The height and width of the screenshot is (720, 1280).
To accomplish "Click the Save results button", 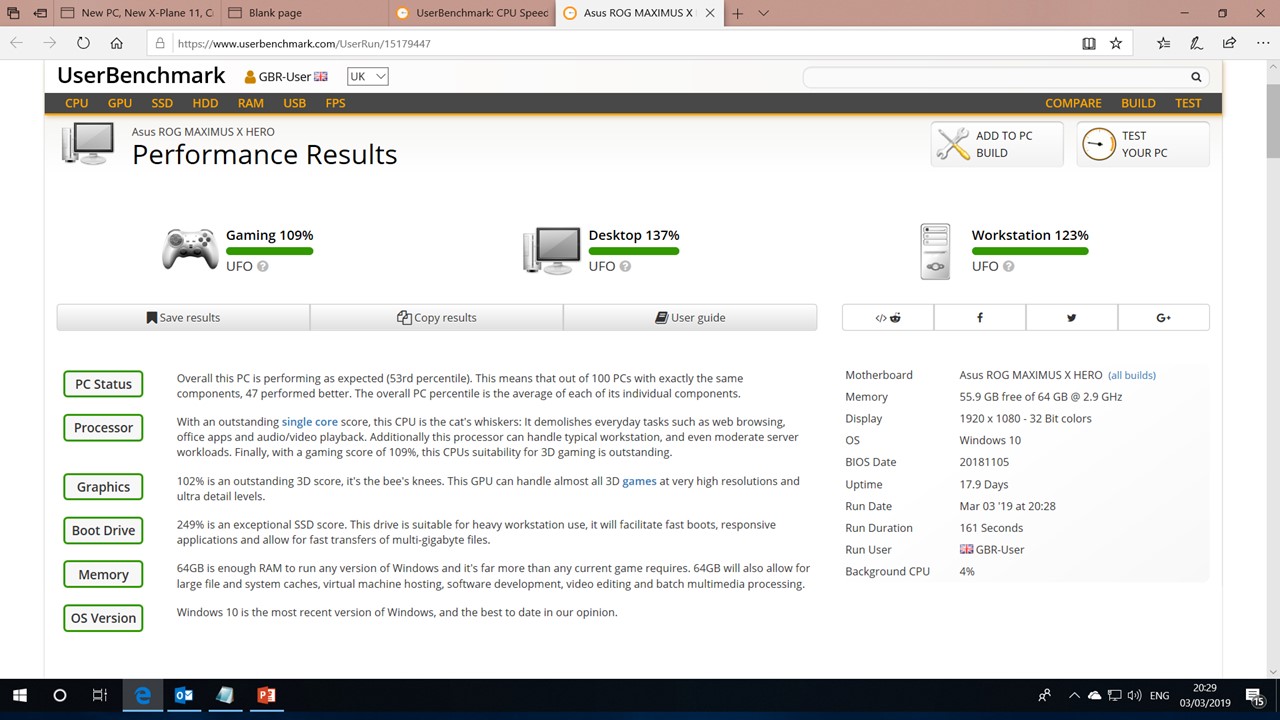I will pyautogui.click(x=183, y=317).
